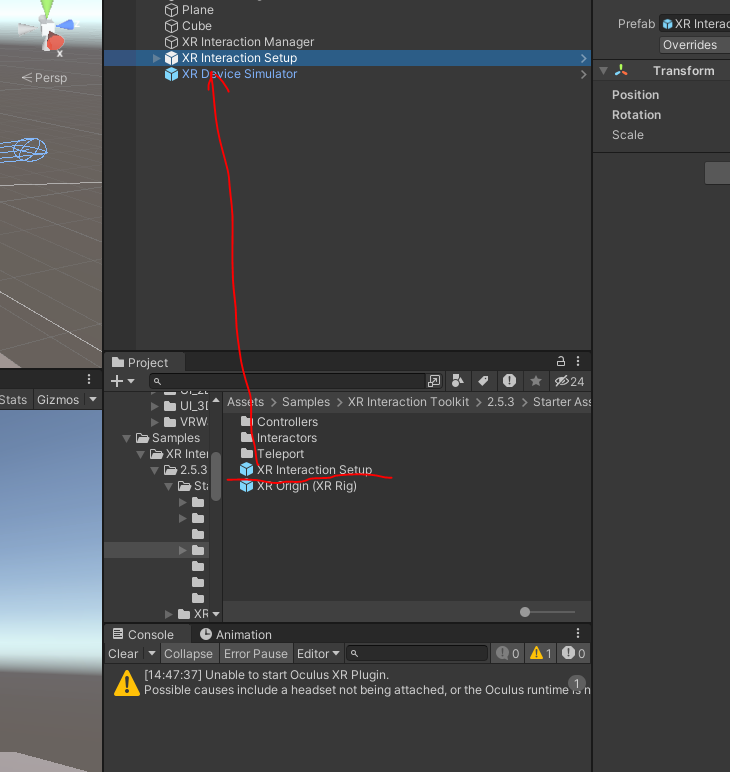Viewport: 730px width, 772px height.
Task: Switch to the Console tab
Action: 143,635
